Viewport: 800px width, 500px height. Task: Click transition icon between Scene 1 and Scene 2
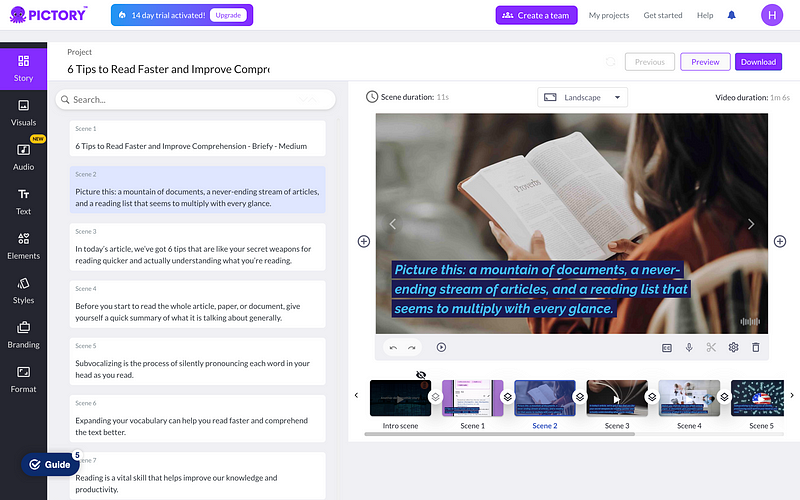[508, 396]
